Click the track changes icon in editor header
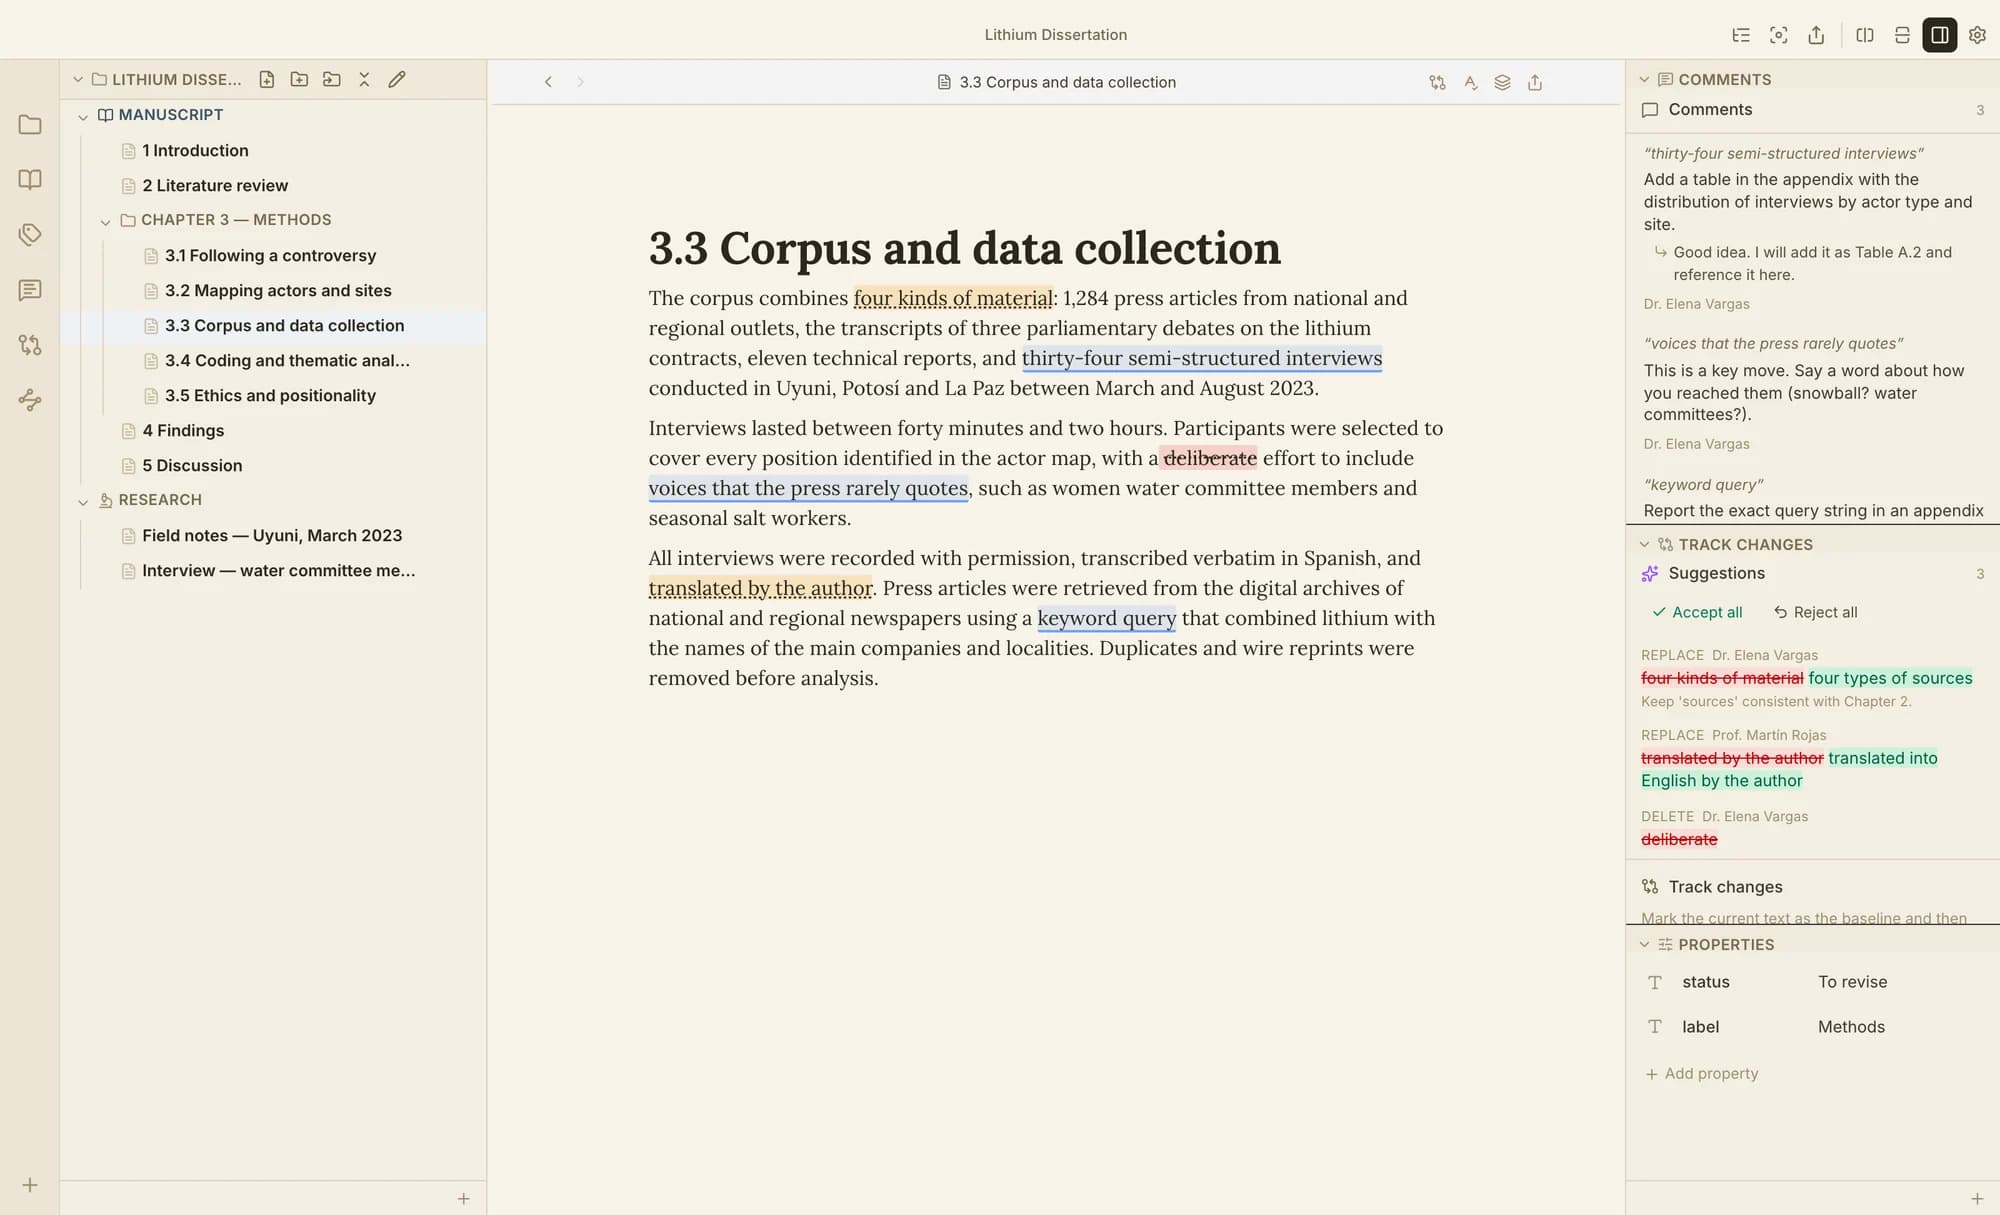 click(x=1437, y=82)
